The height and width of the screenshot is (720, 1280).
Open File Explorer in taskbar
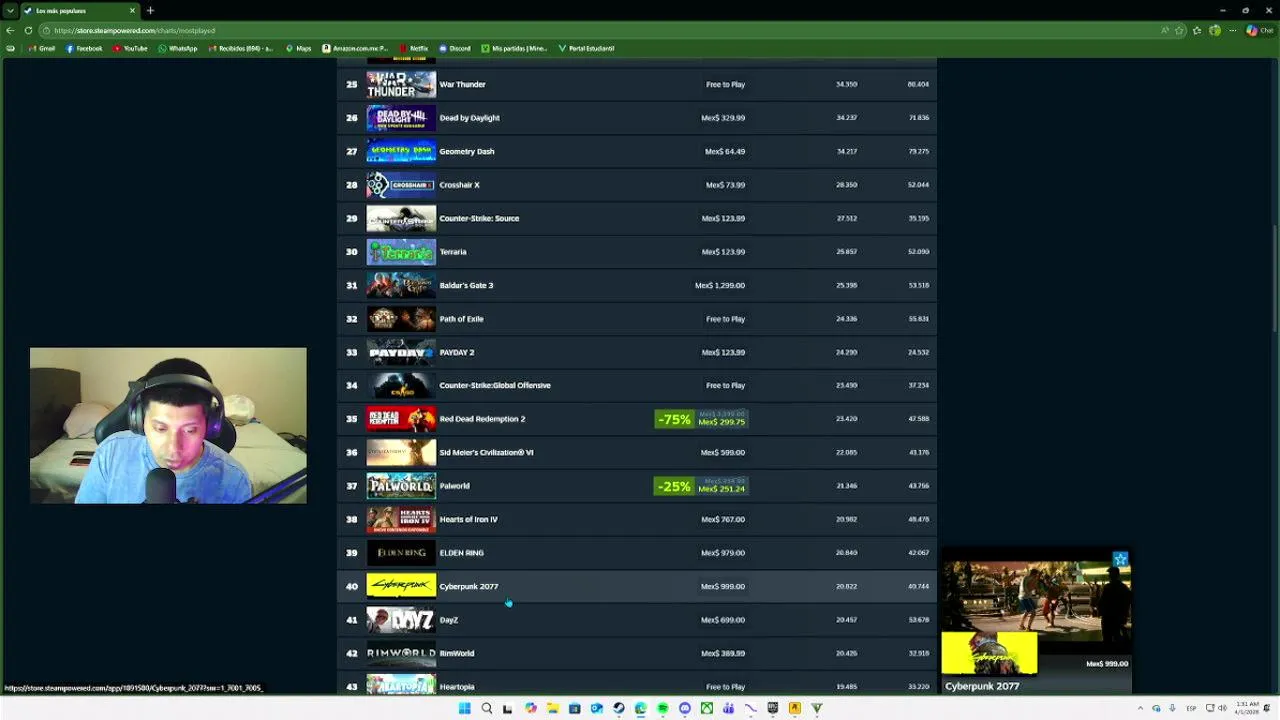tap(553, 708)
